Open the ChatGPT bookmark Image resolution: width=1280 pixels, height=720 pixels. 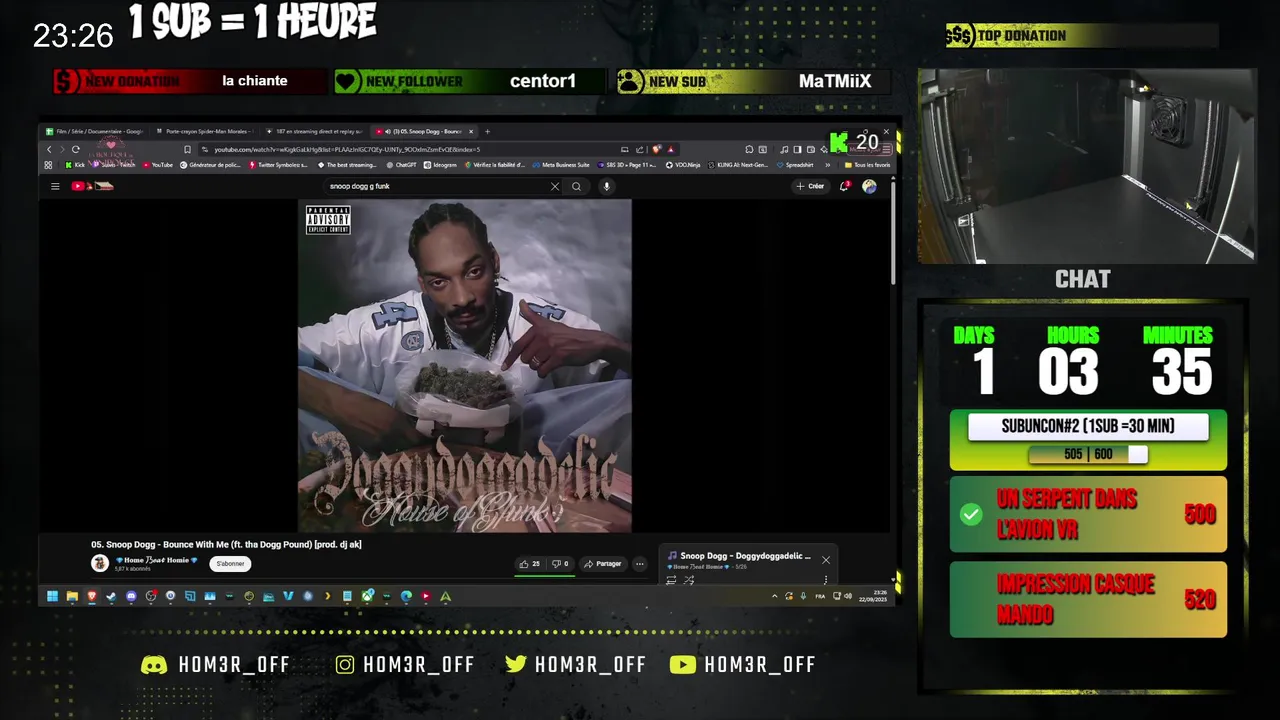[x=402, y=165]
